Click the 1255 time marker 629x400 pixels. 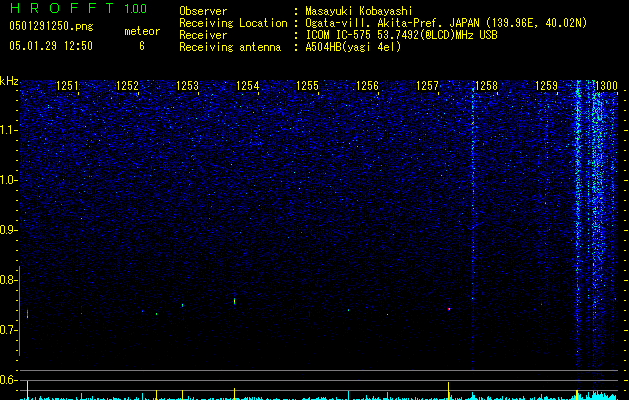307,86
